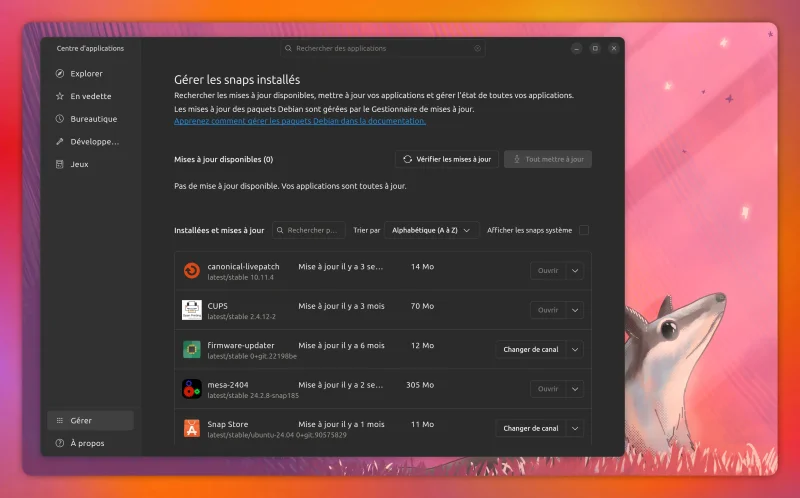Click the download icon in Tout mettre à jour
800x498 pixels.
click(517, 159)
